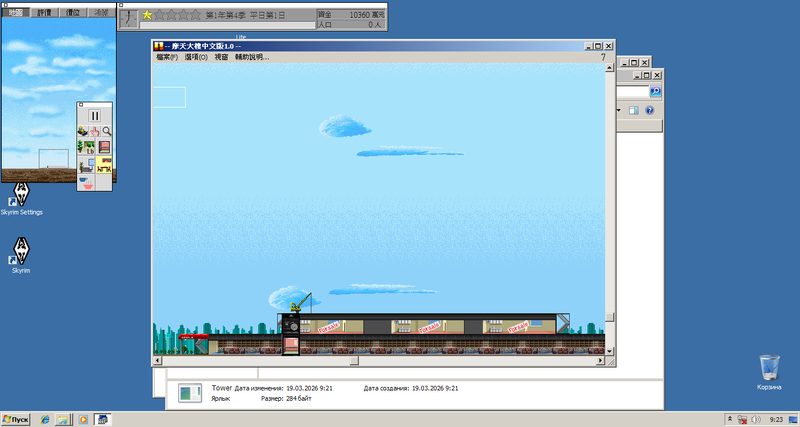Pause the game with the pause button

[x=95, y=116]
